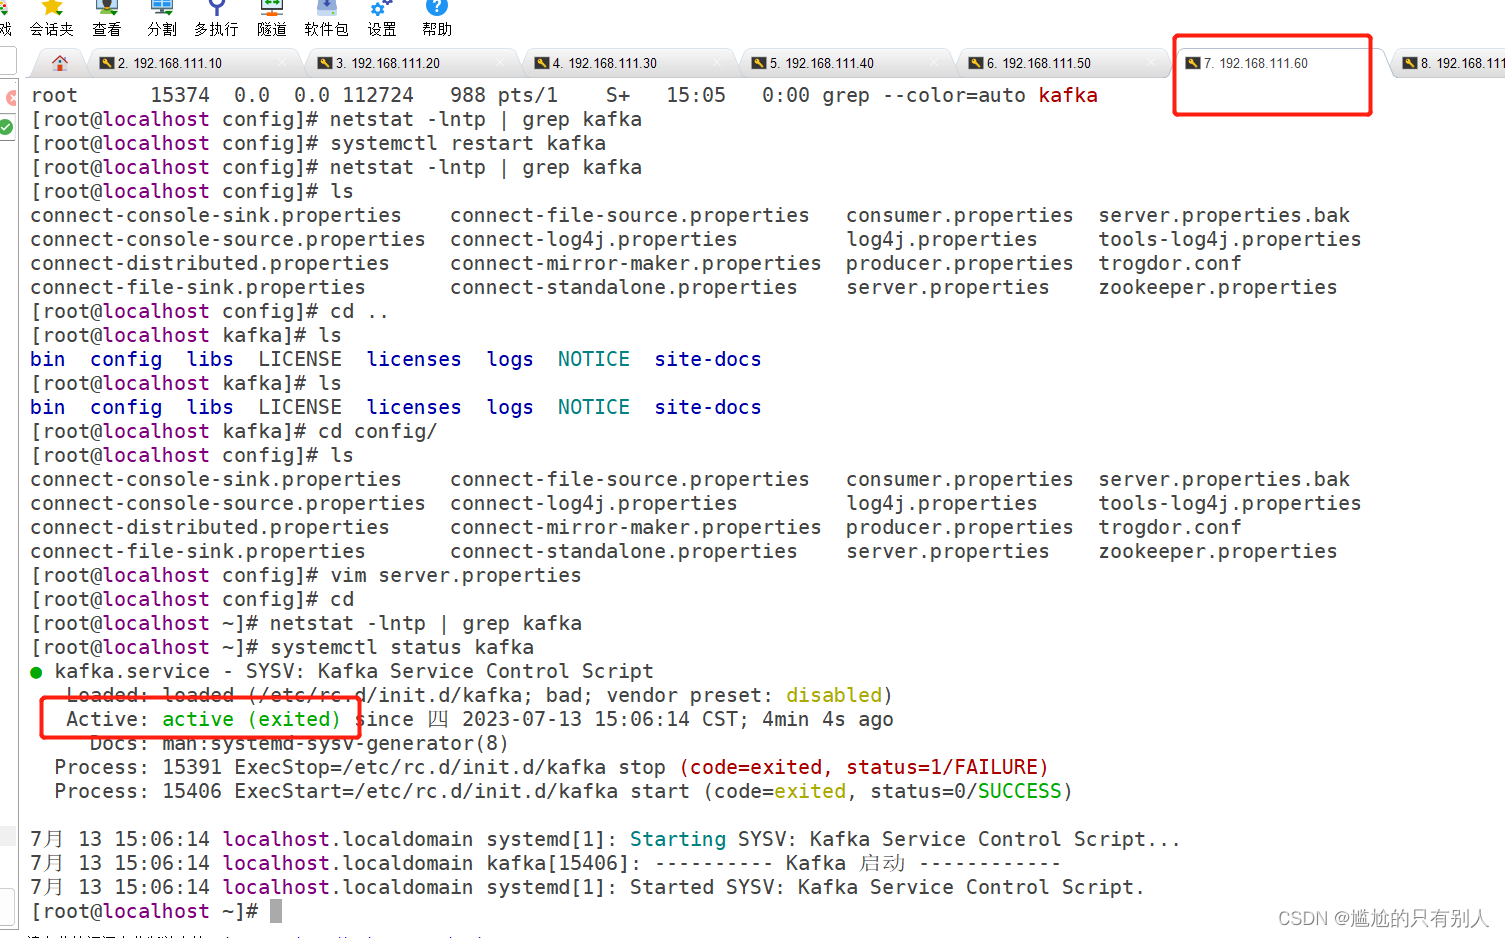Close the 192.168.111.50 session tab
Screen dimensions: 1505x938
[x=1150, y=63]
